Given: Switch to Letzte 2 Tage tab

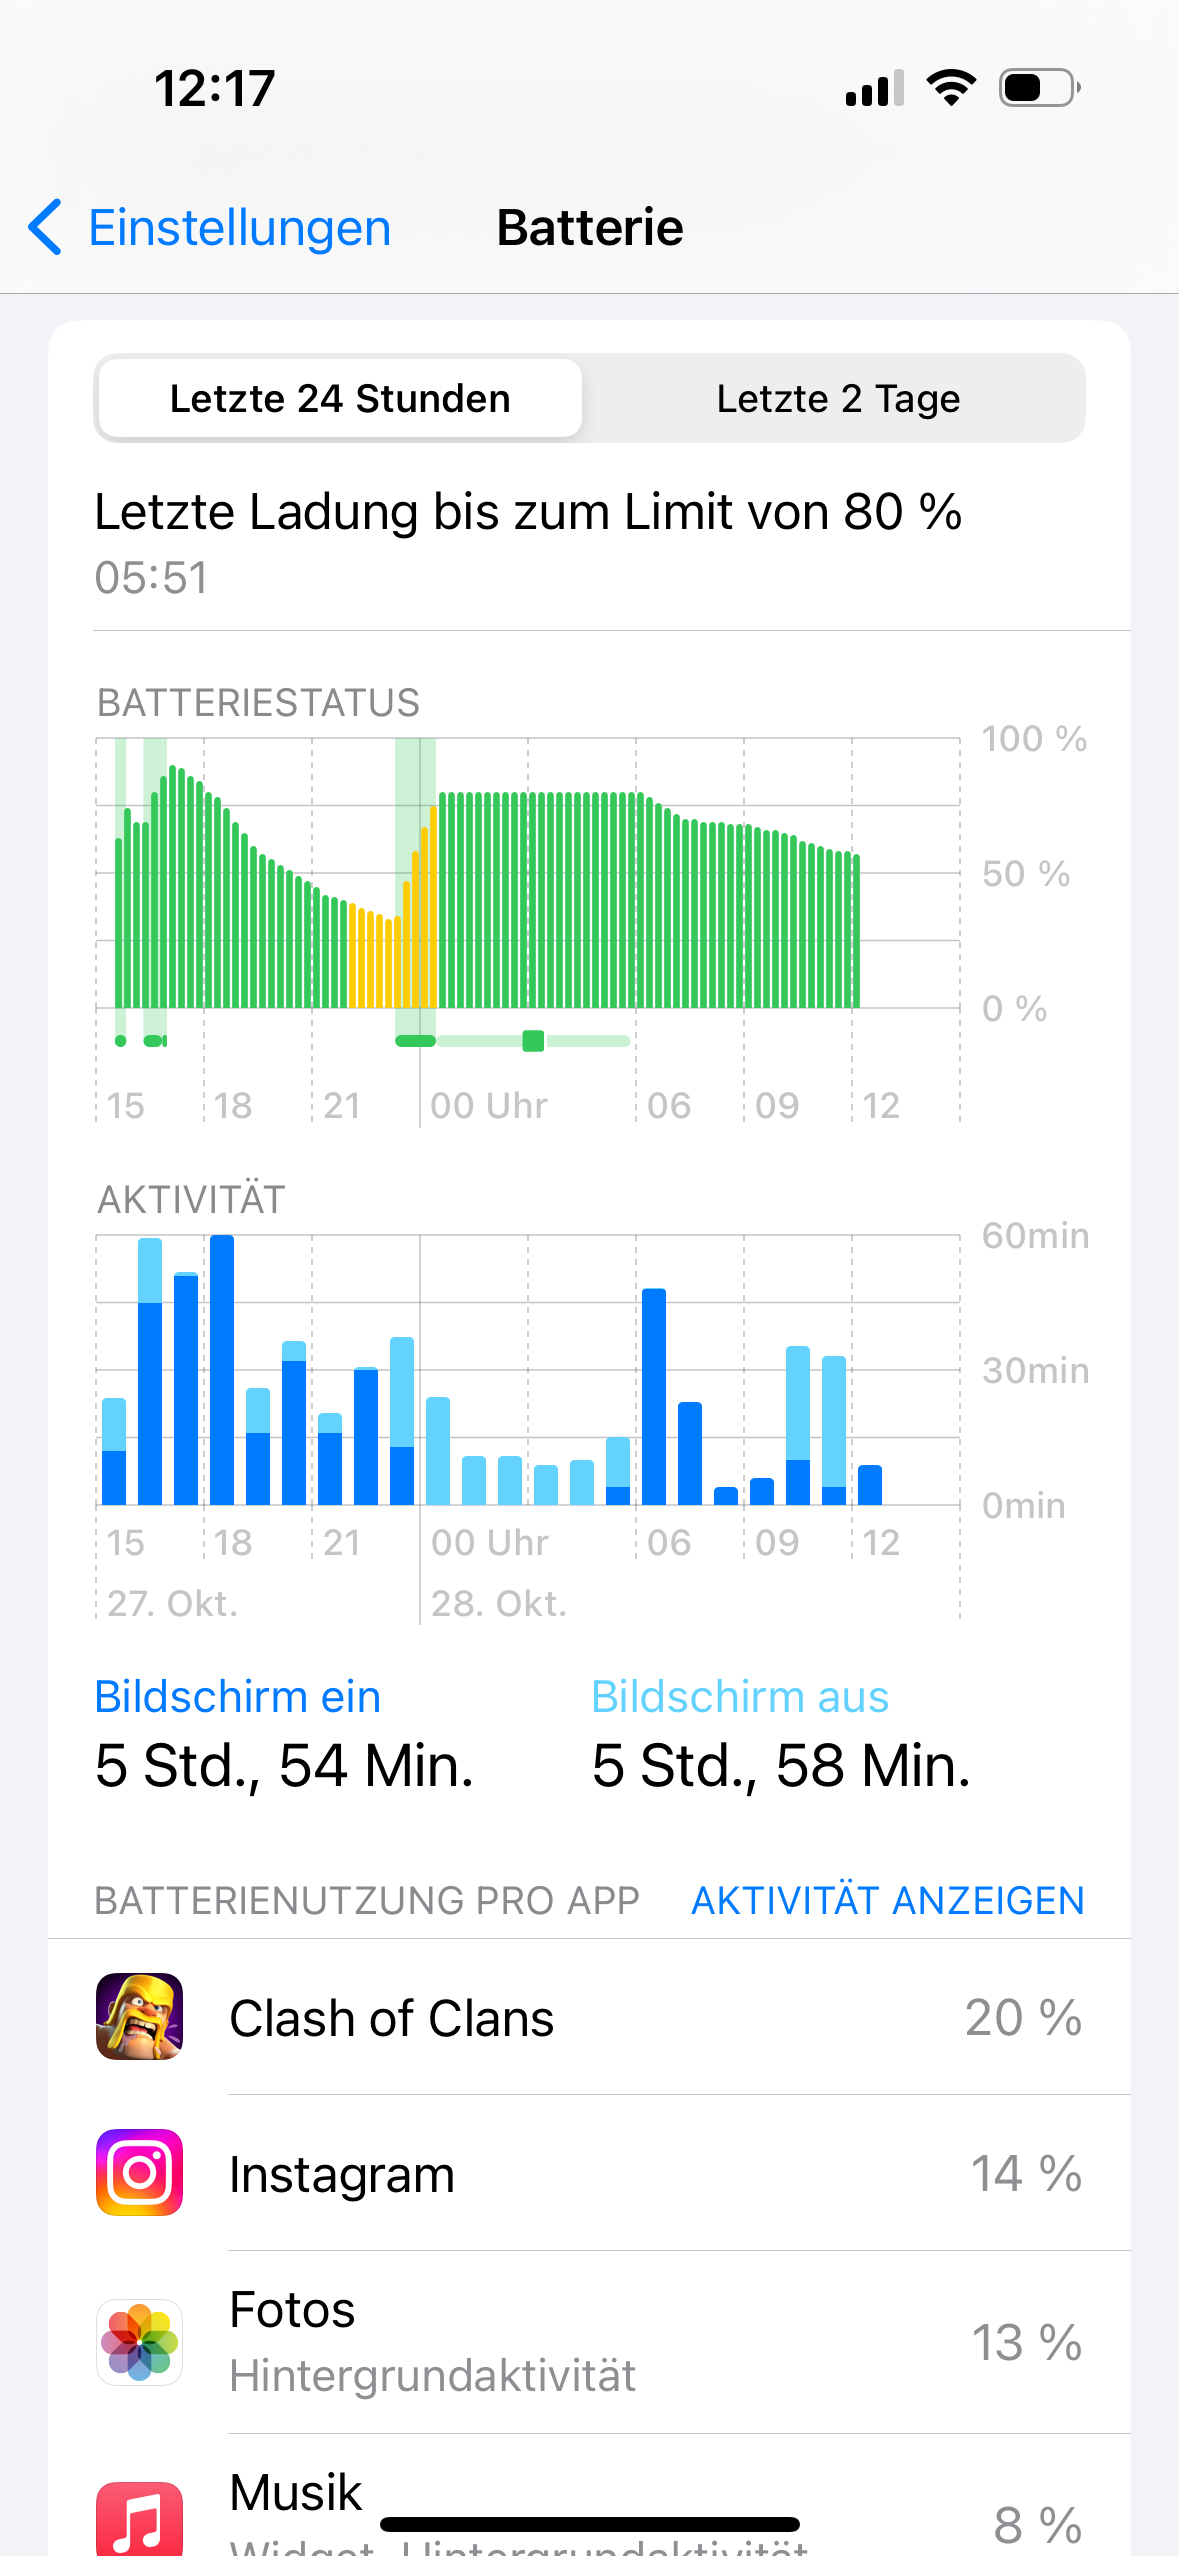Looking at the screenshot, I should (838, 398).
